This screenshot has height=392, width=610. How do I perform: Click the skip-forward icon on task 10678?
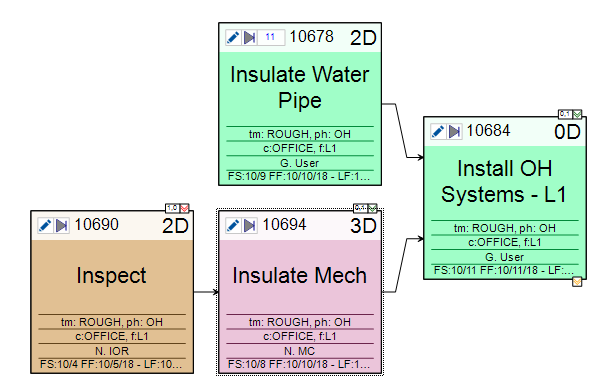coord(249,38)
